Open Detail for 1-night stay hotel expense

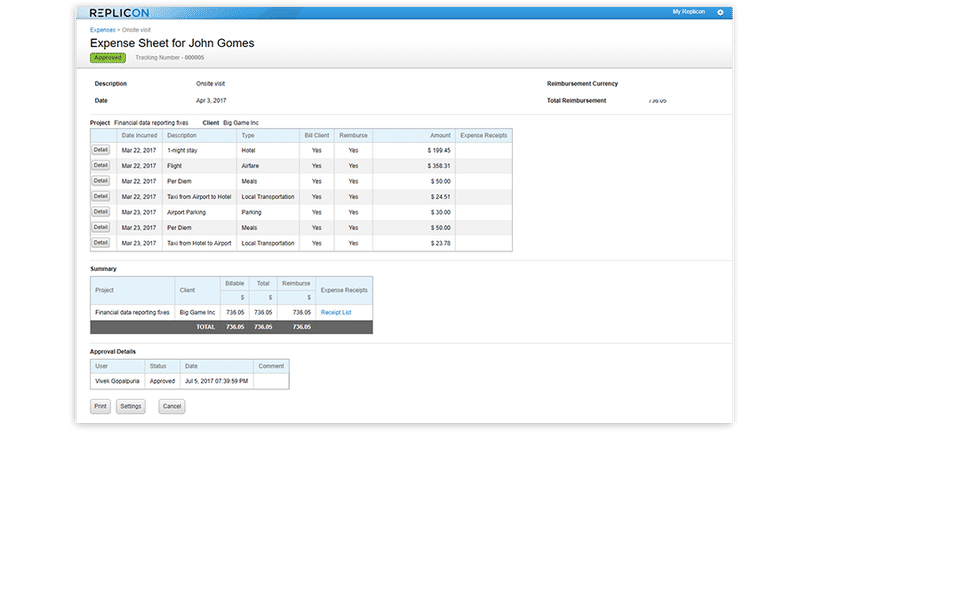(x=100, y=150)
